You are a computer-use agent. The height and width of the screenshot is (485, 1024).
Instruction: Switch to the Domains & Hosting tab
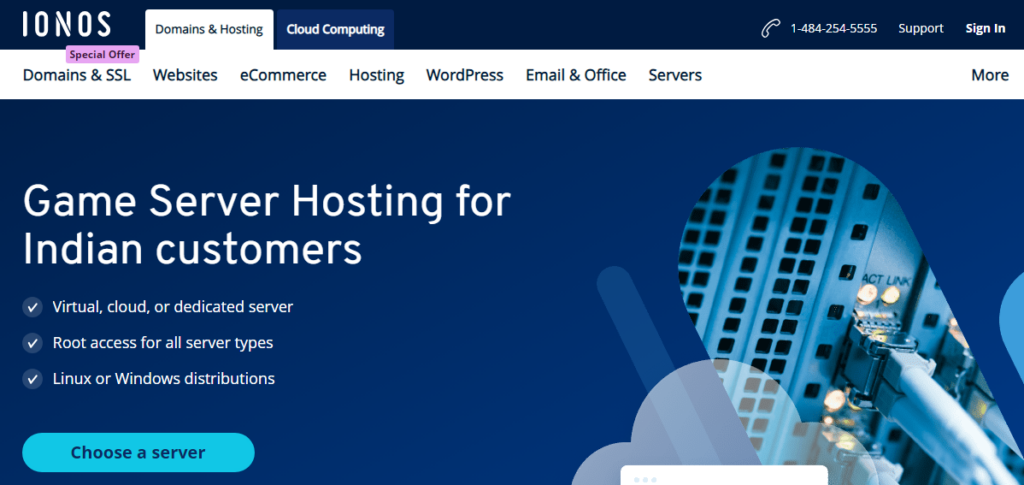click(209, 29)
